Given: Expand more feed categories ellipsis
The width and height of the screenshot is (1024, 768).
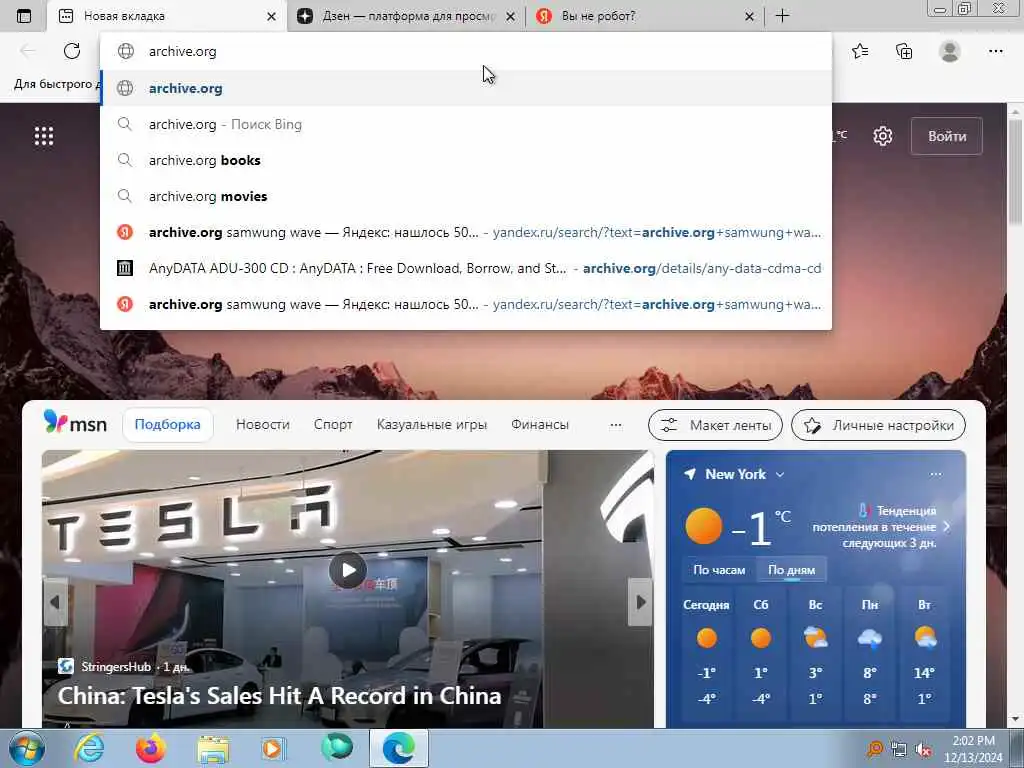Looking at the screenshot, I should coord(615,425).
